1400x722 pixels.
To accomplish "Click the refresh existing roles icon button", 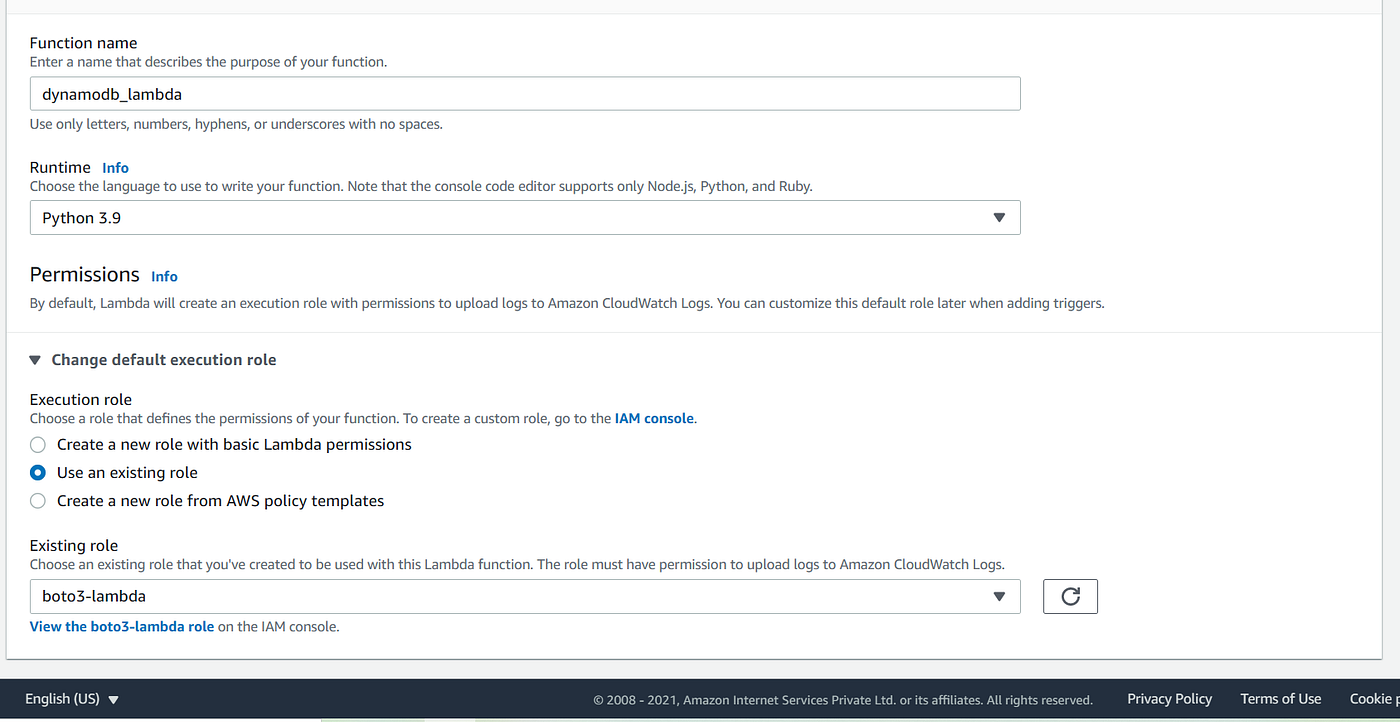I will click(x=1070, y=596).
